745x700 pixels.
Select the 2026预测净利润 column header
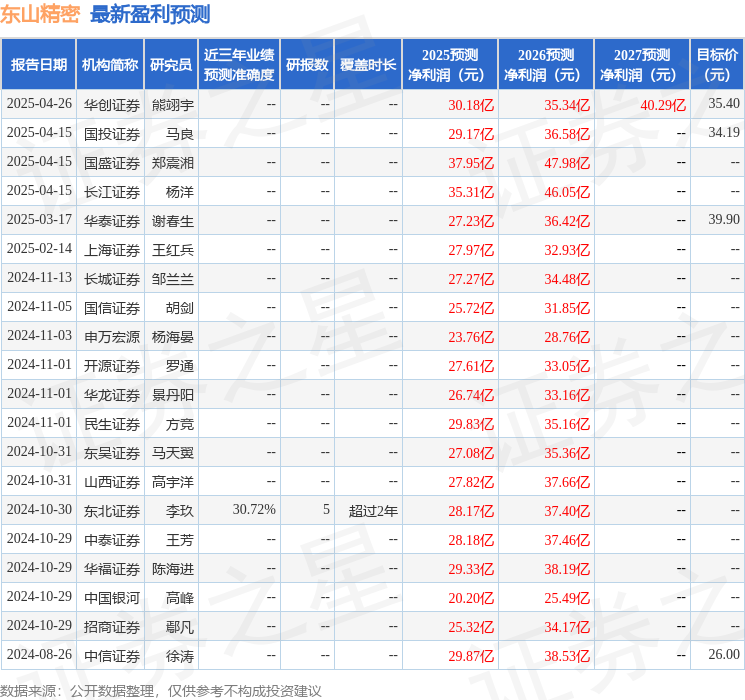(545, 65)
